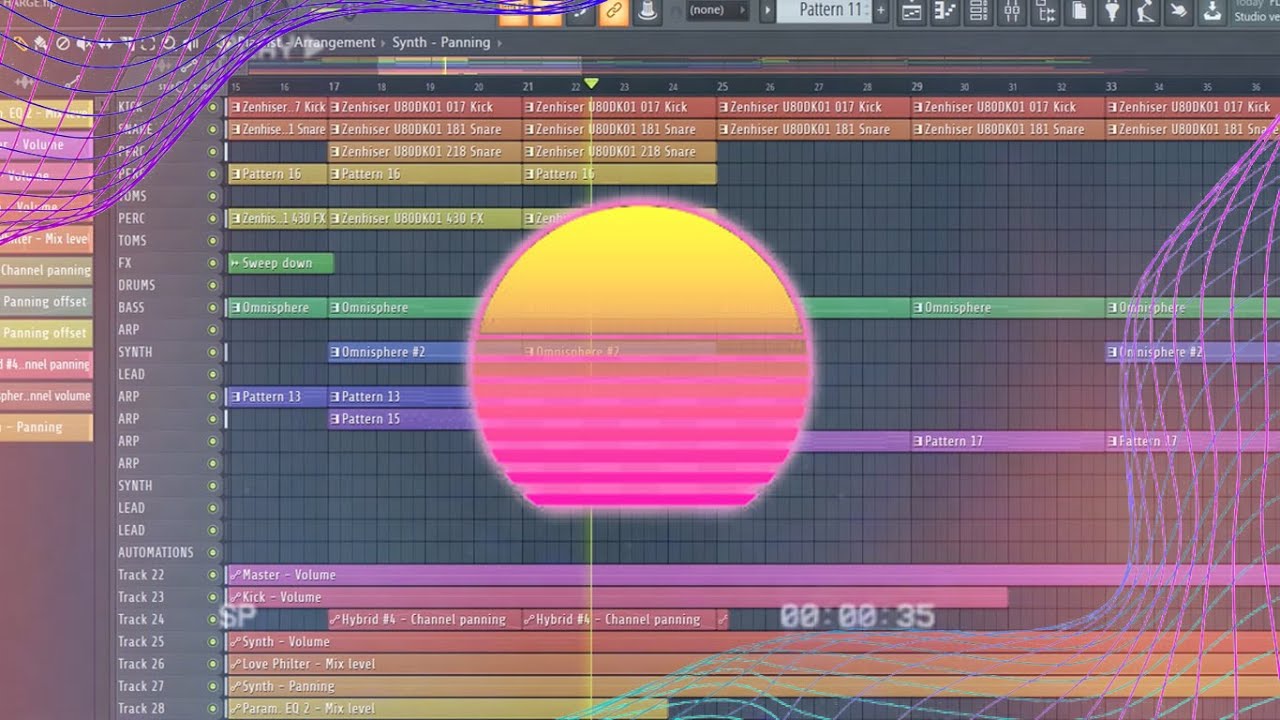This screenshot has height=720, width=1280.
Task: Select the Draw pencil tool in playlist toolbar
Action: click(20, 43)
